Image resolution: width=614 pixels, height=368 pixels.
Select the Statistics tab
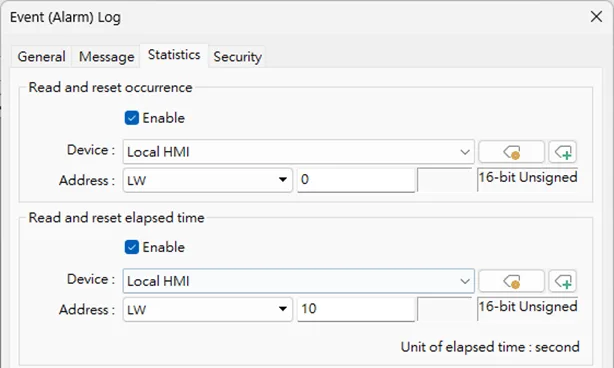[174, 55]
